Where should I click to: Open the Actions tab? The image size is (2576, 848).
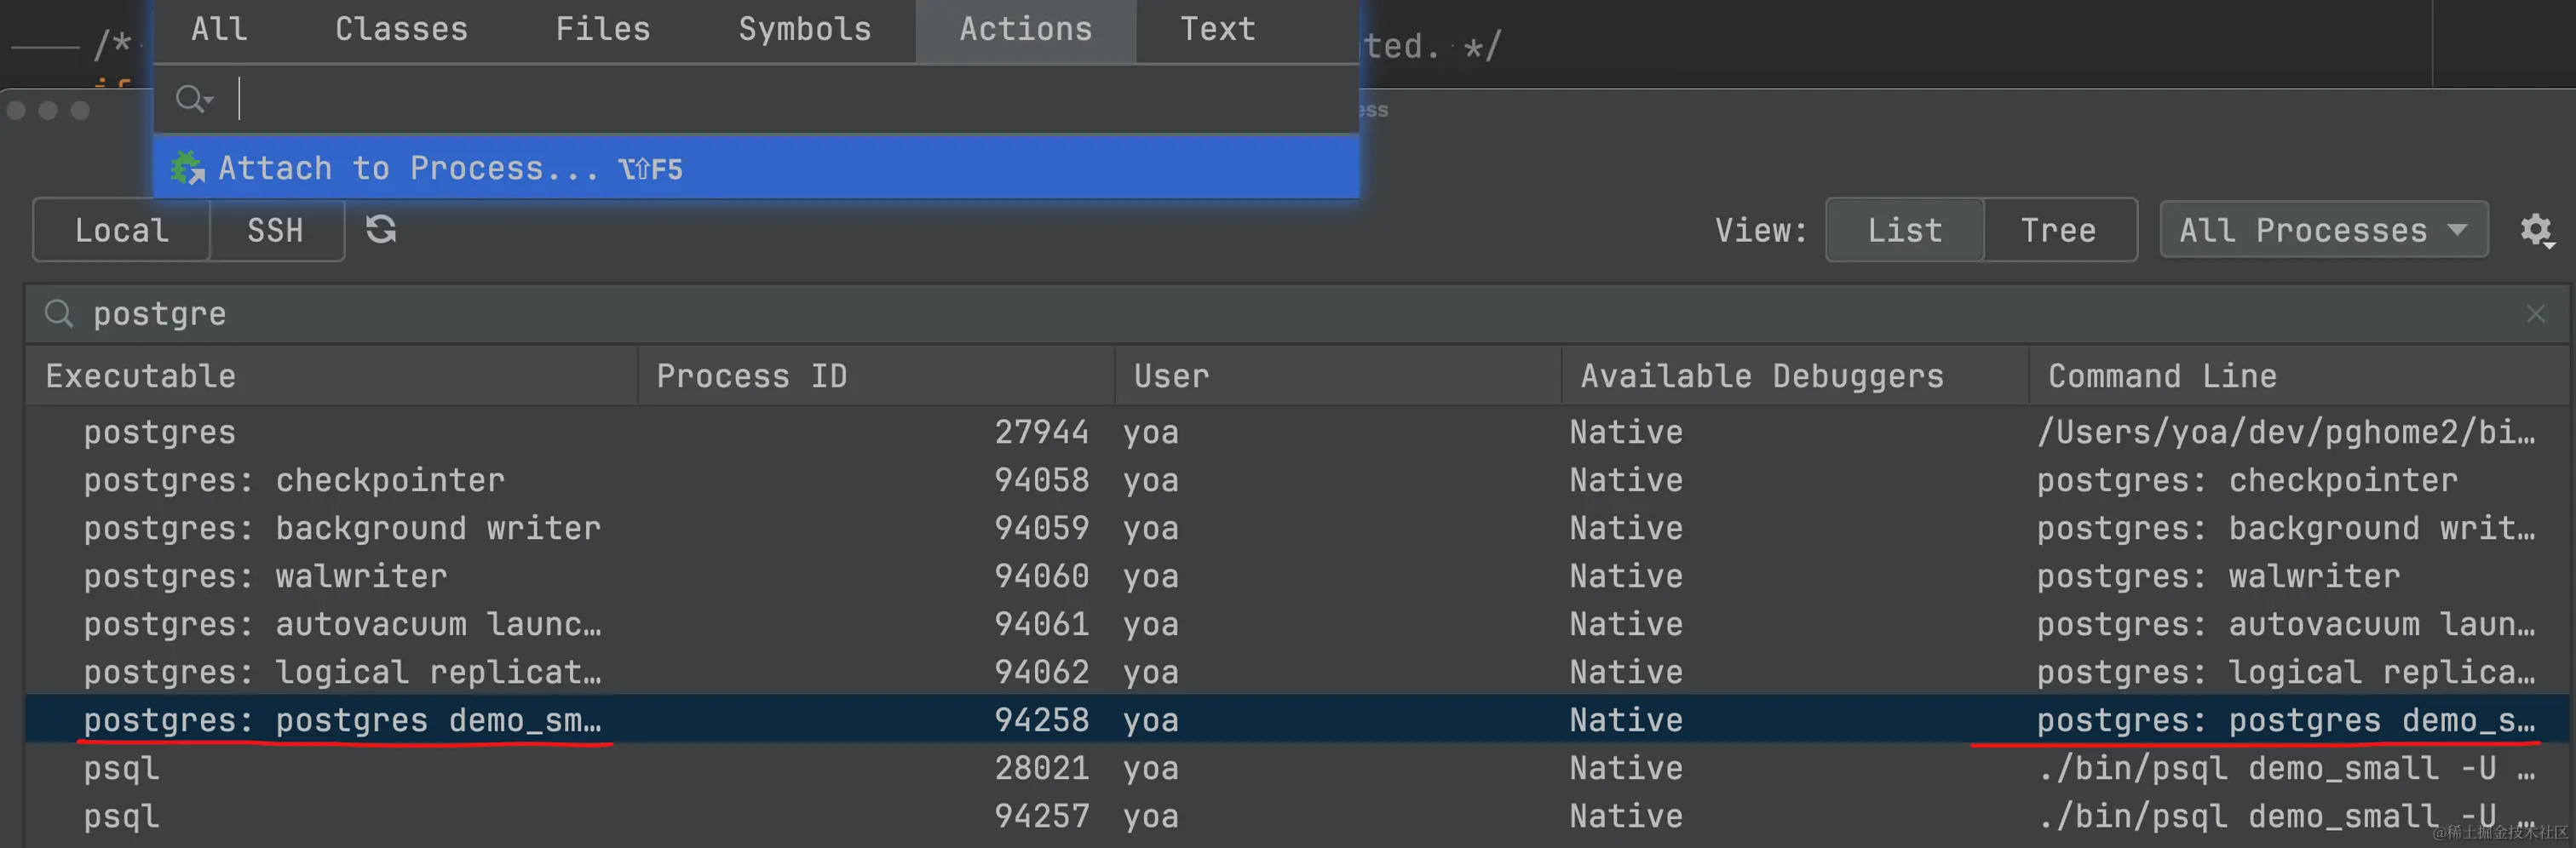[x=1025, y=29]
